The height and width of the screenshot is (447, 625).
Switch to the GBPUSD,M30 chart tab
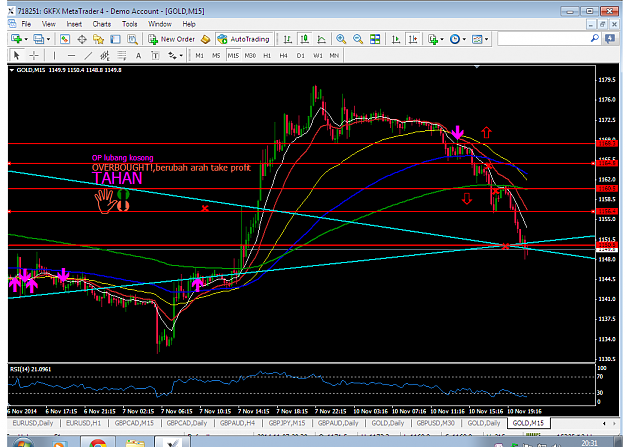point(435,423)
